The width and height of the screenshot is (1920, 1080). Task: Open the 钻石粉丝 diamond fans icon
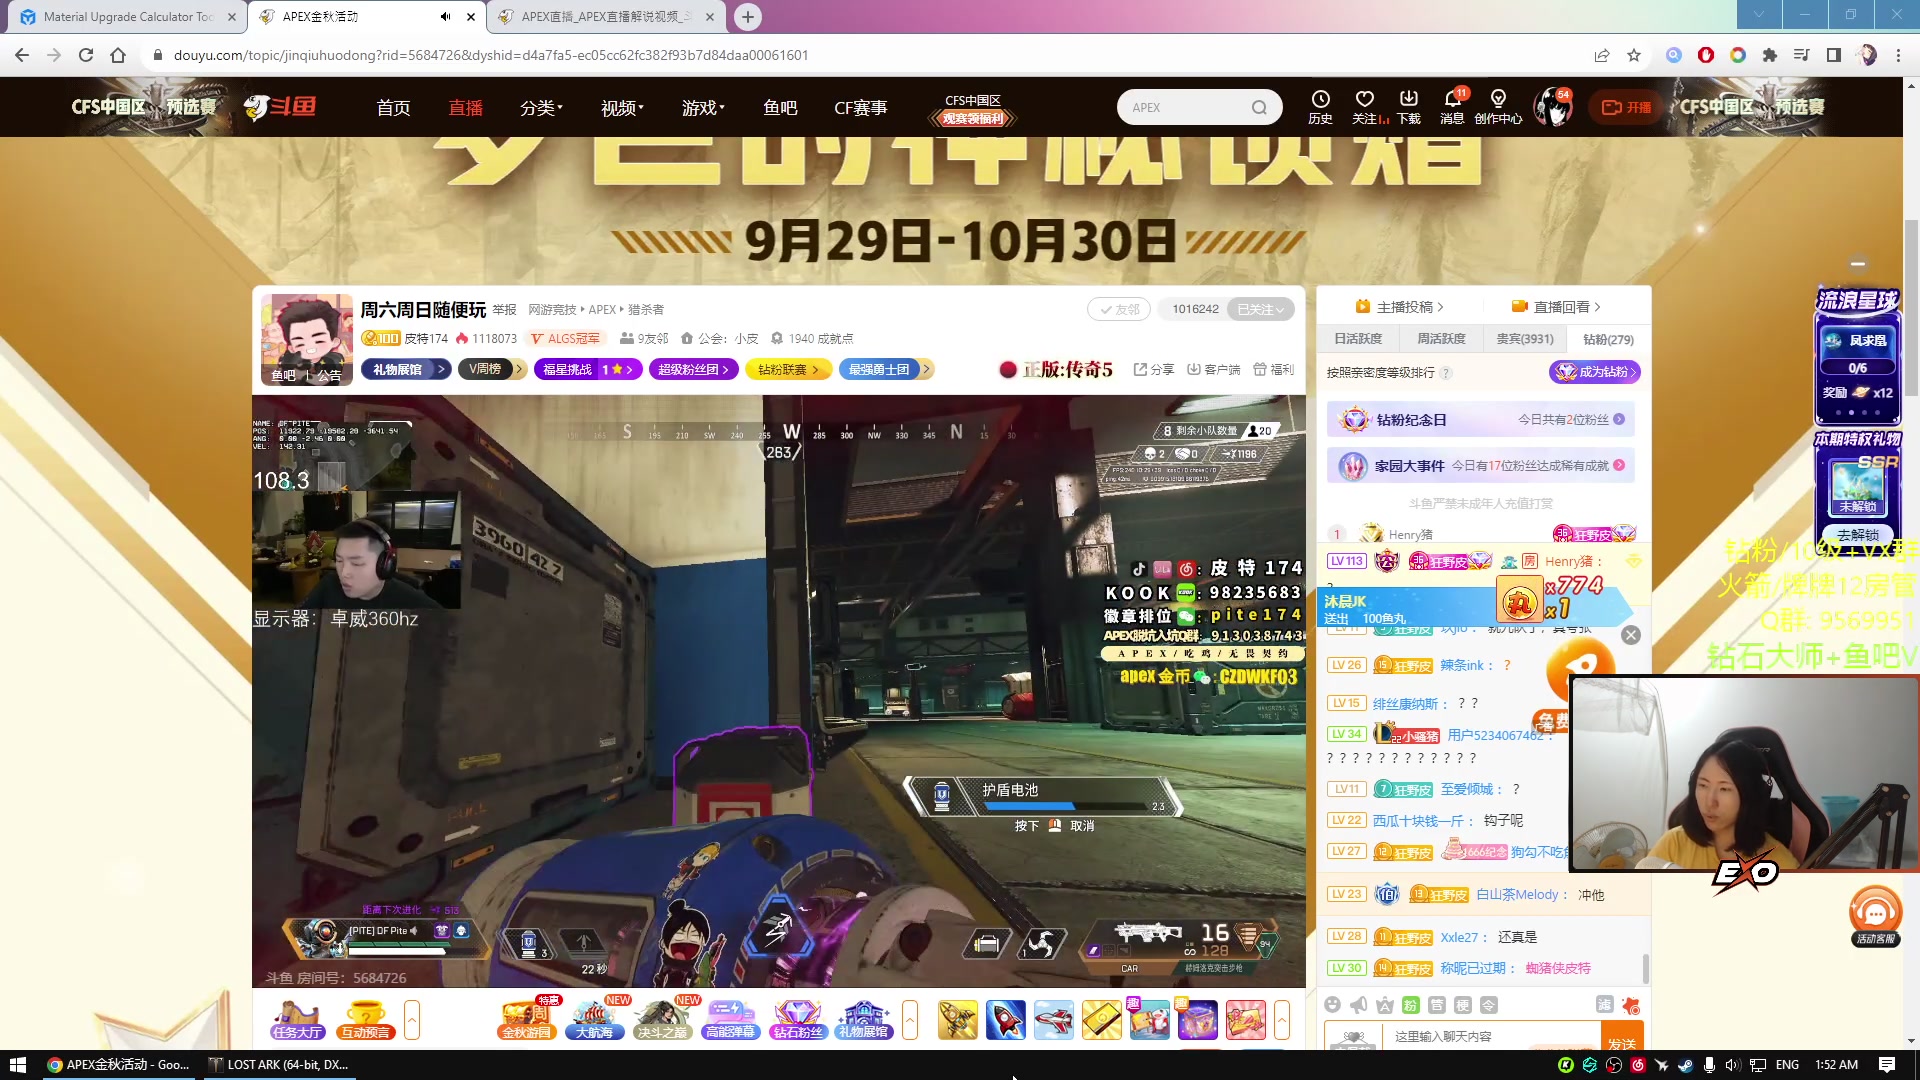click(x=797, y=1019)
